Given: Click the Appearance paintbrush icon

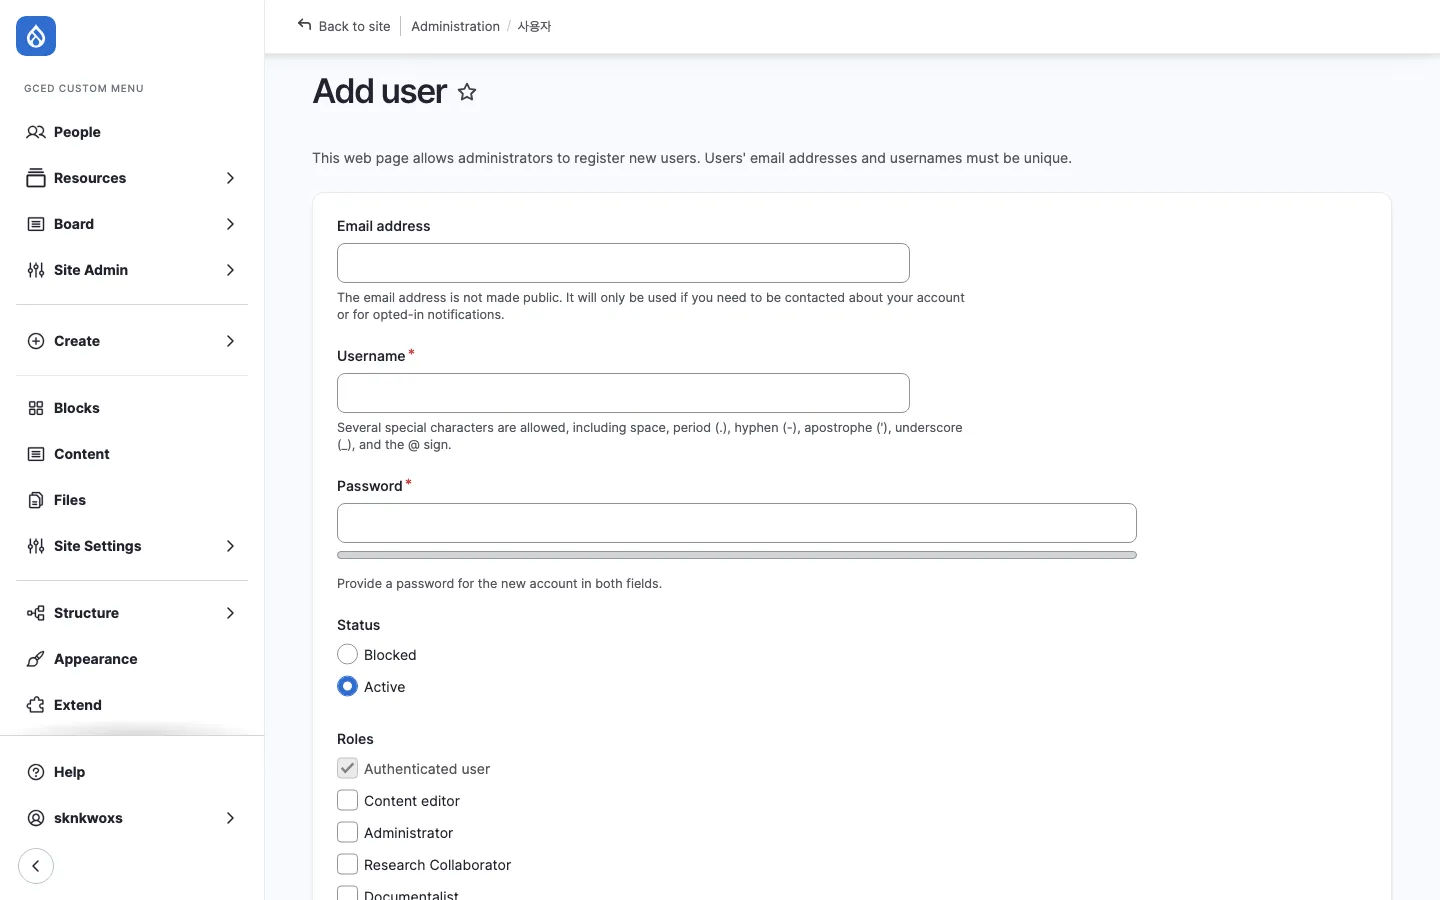Looking at the screenshot, I should tap(36, 659).
